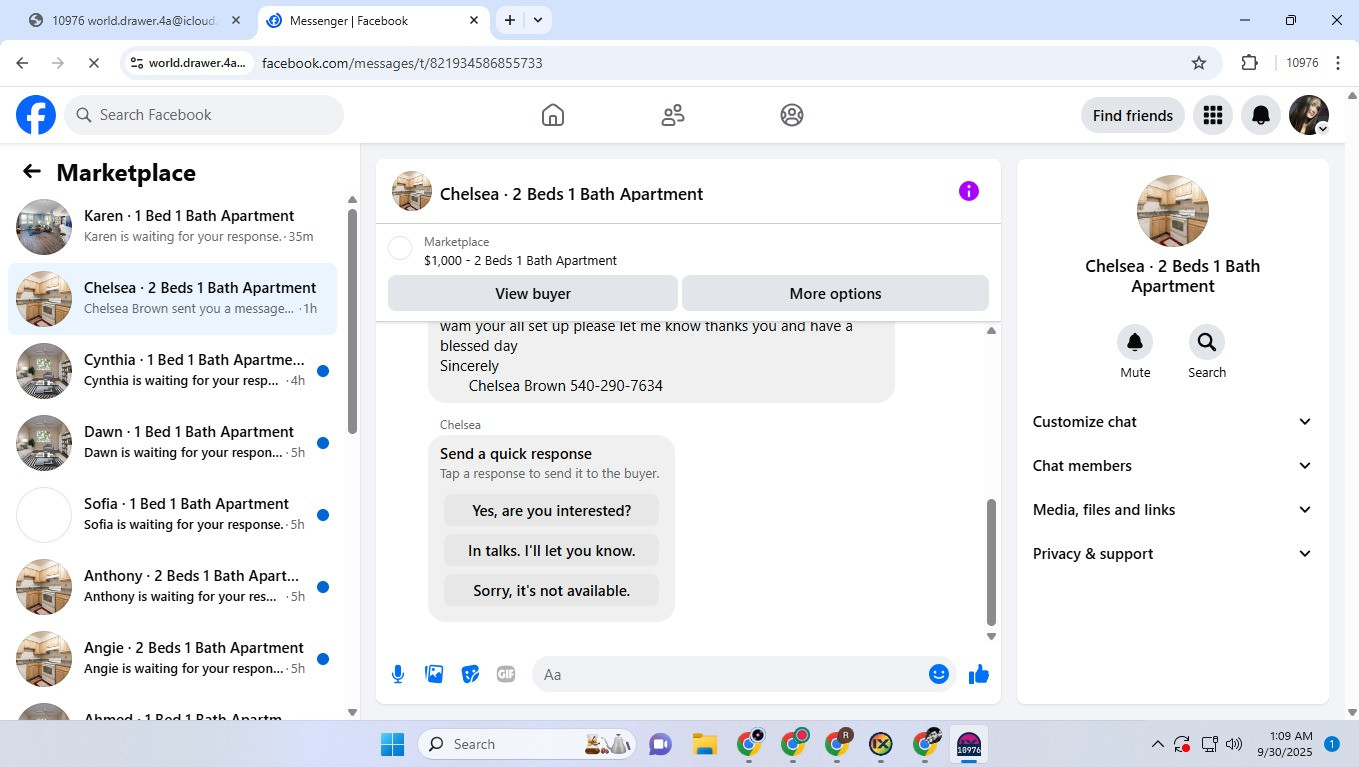This screenshot has width=1359, height=767.
Task: Open Dawn's 1 Bed 1 Bath conversation
Action: pyautogui.click(x=172, y=443)
